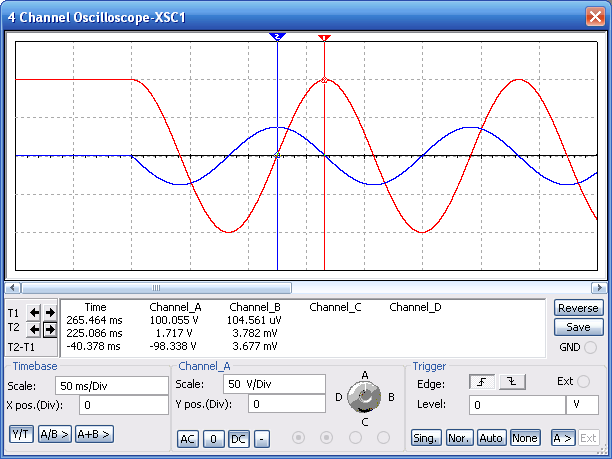This screenshot has height=459, width=612.
Task: Click the Timebase X pos.(Div) field
Action: tap(124, 405)
